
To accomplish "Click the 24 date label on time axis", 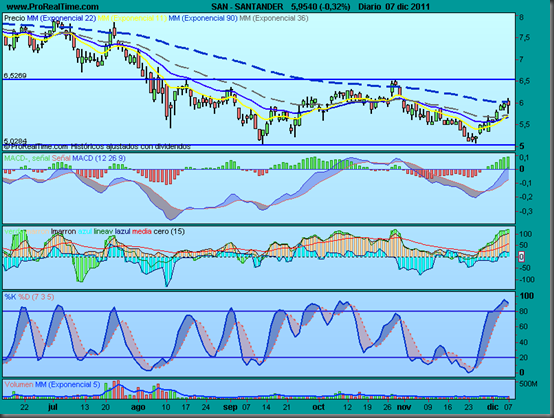I will click(x=206, y=407).
